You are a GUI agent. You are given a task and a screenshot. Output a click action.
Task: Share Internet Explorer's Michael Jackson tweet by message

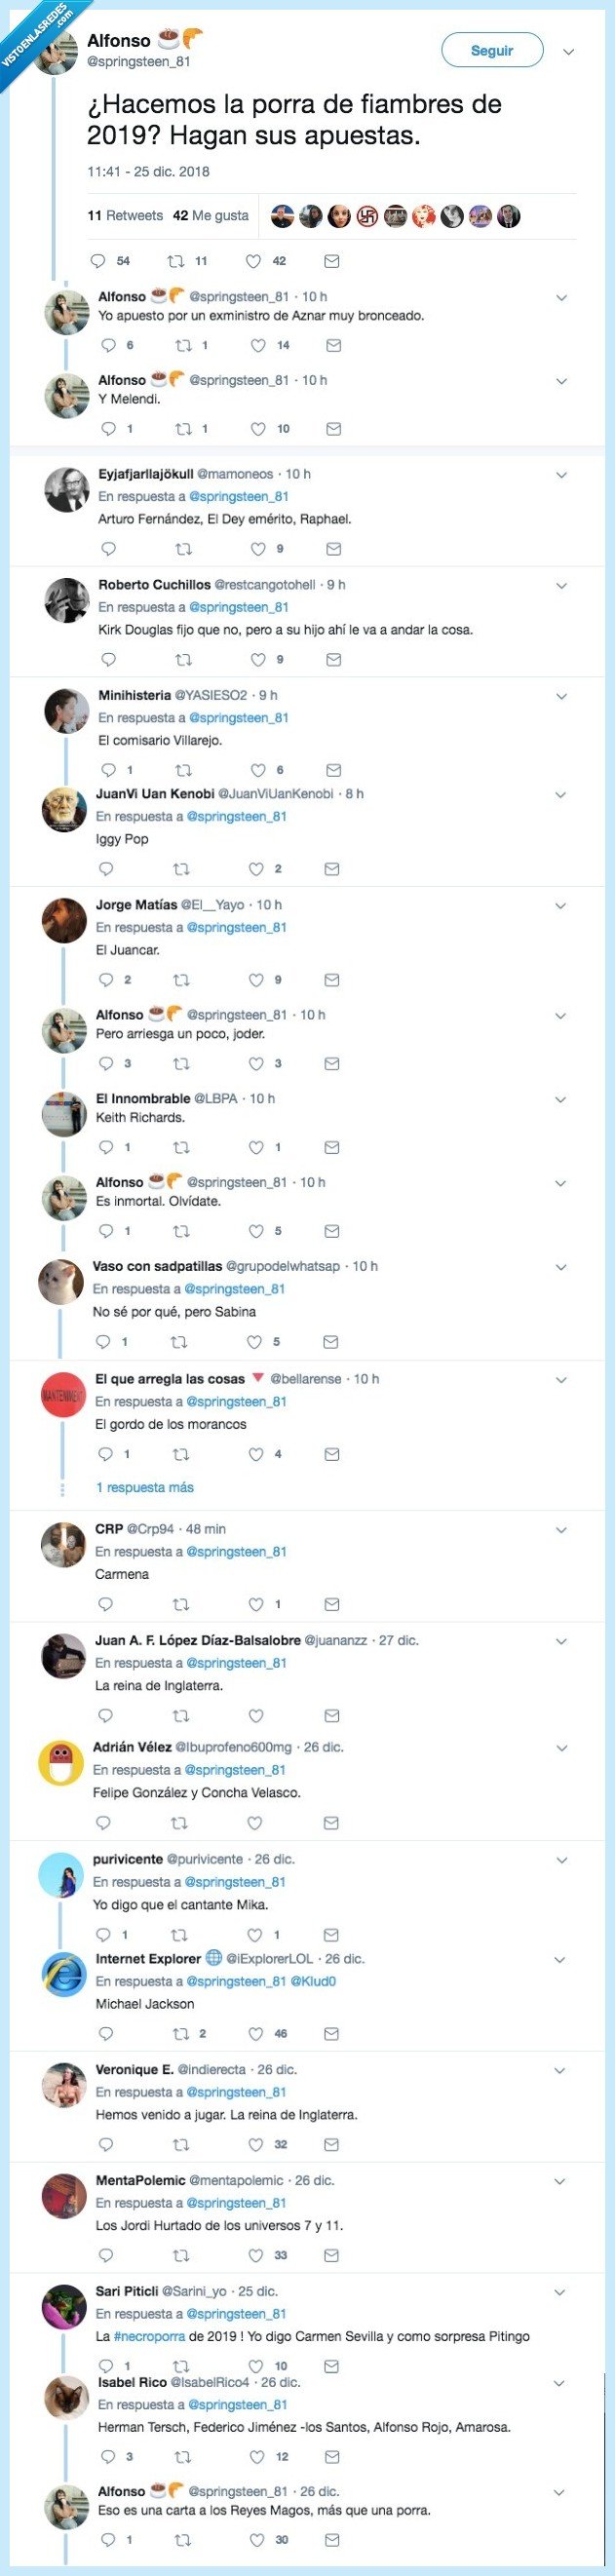click(332, 2033)
